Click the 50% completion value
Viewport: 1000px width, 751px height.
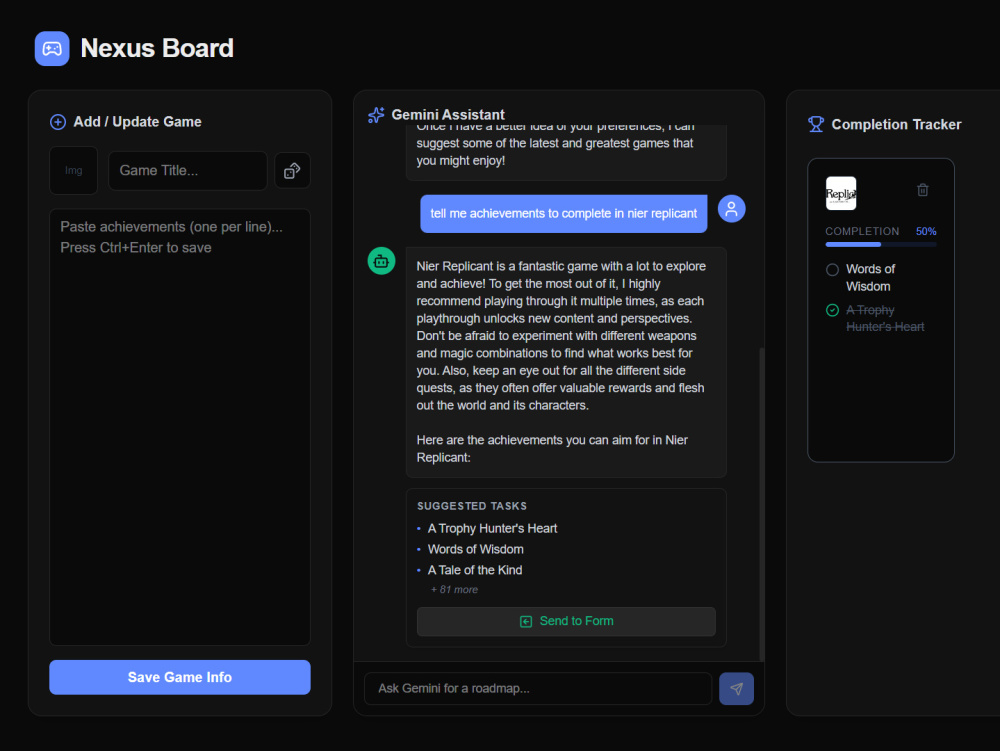coord(926,231)
